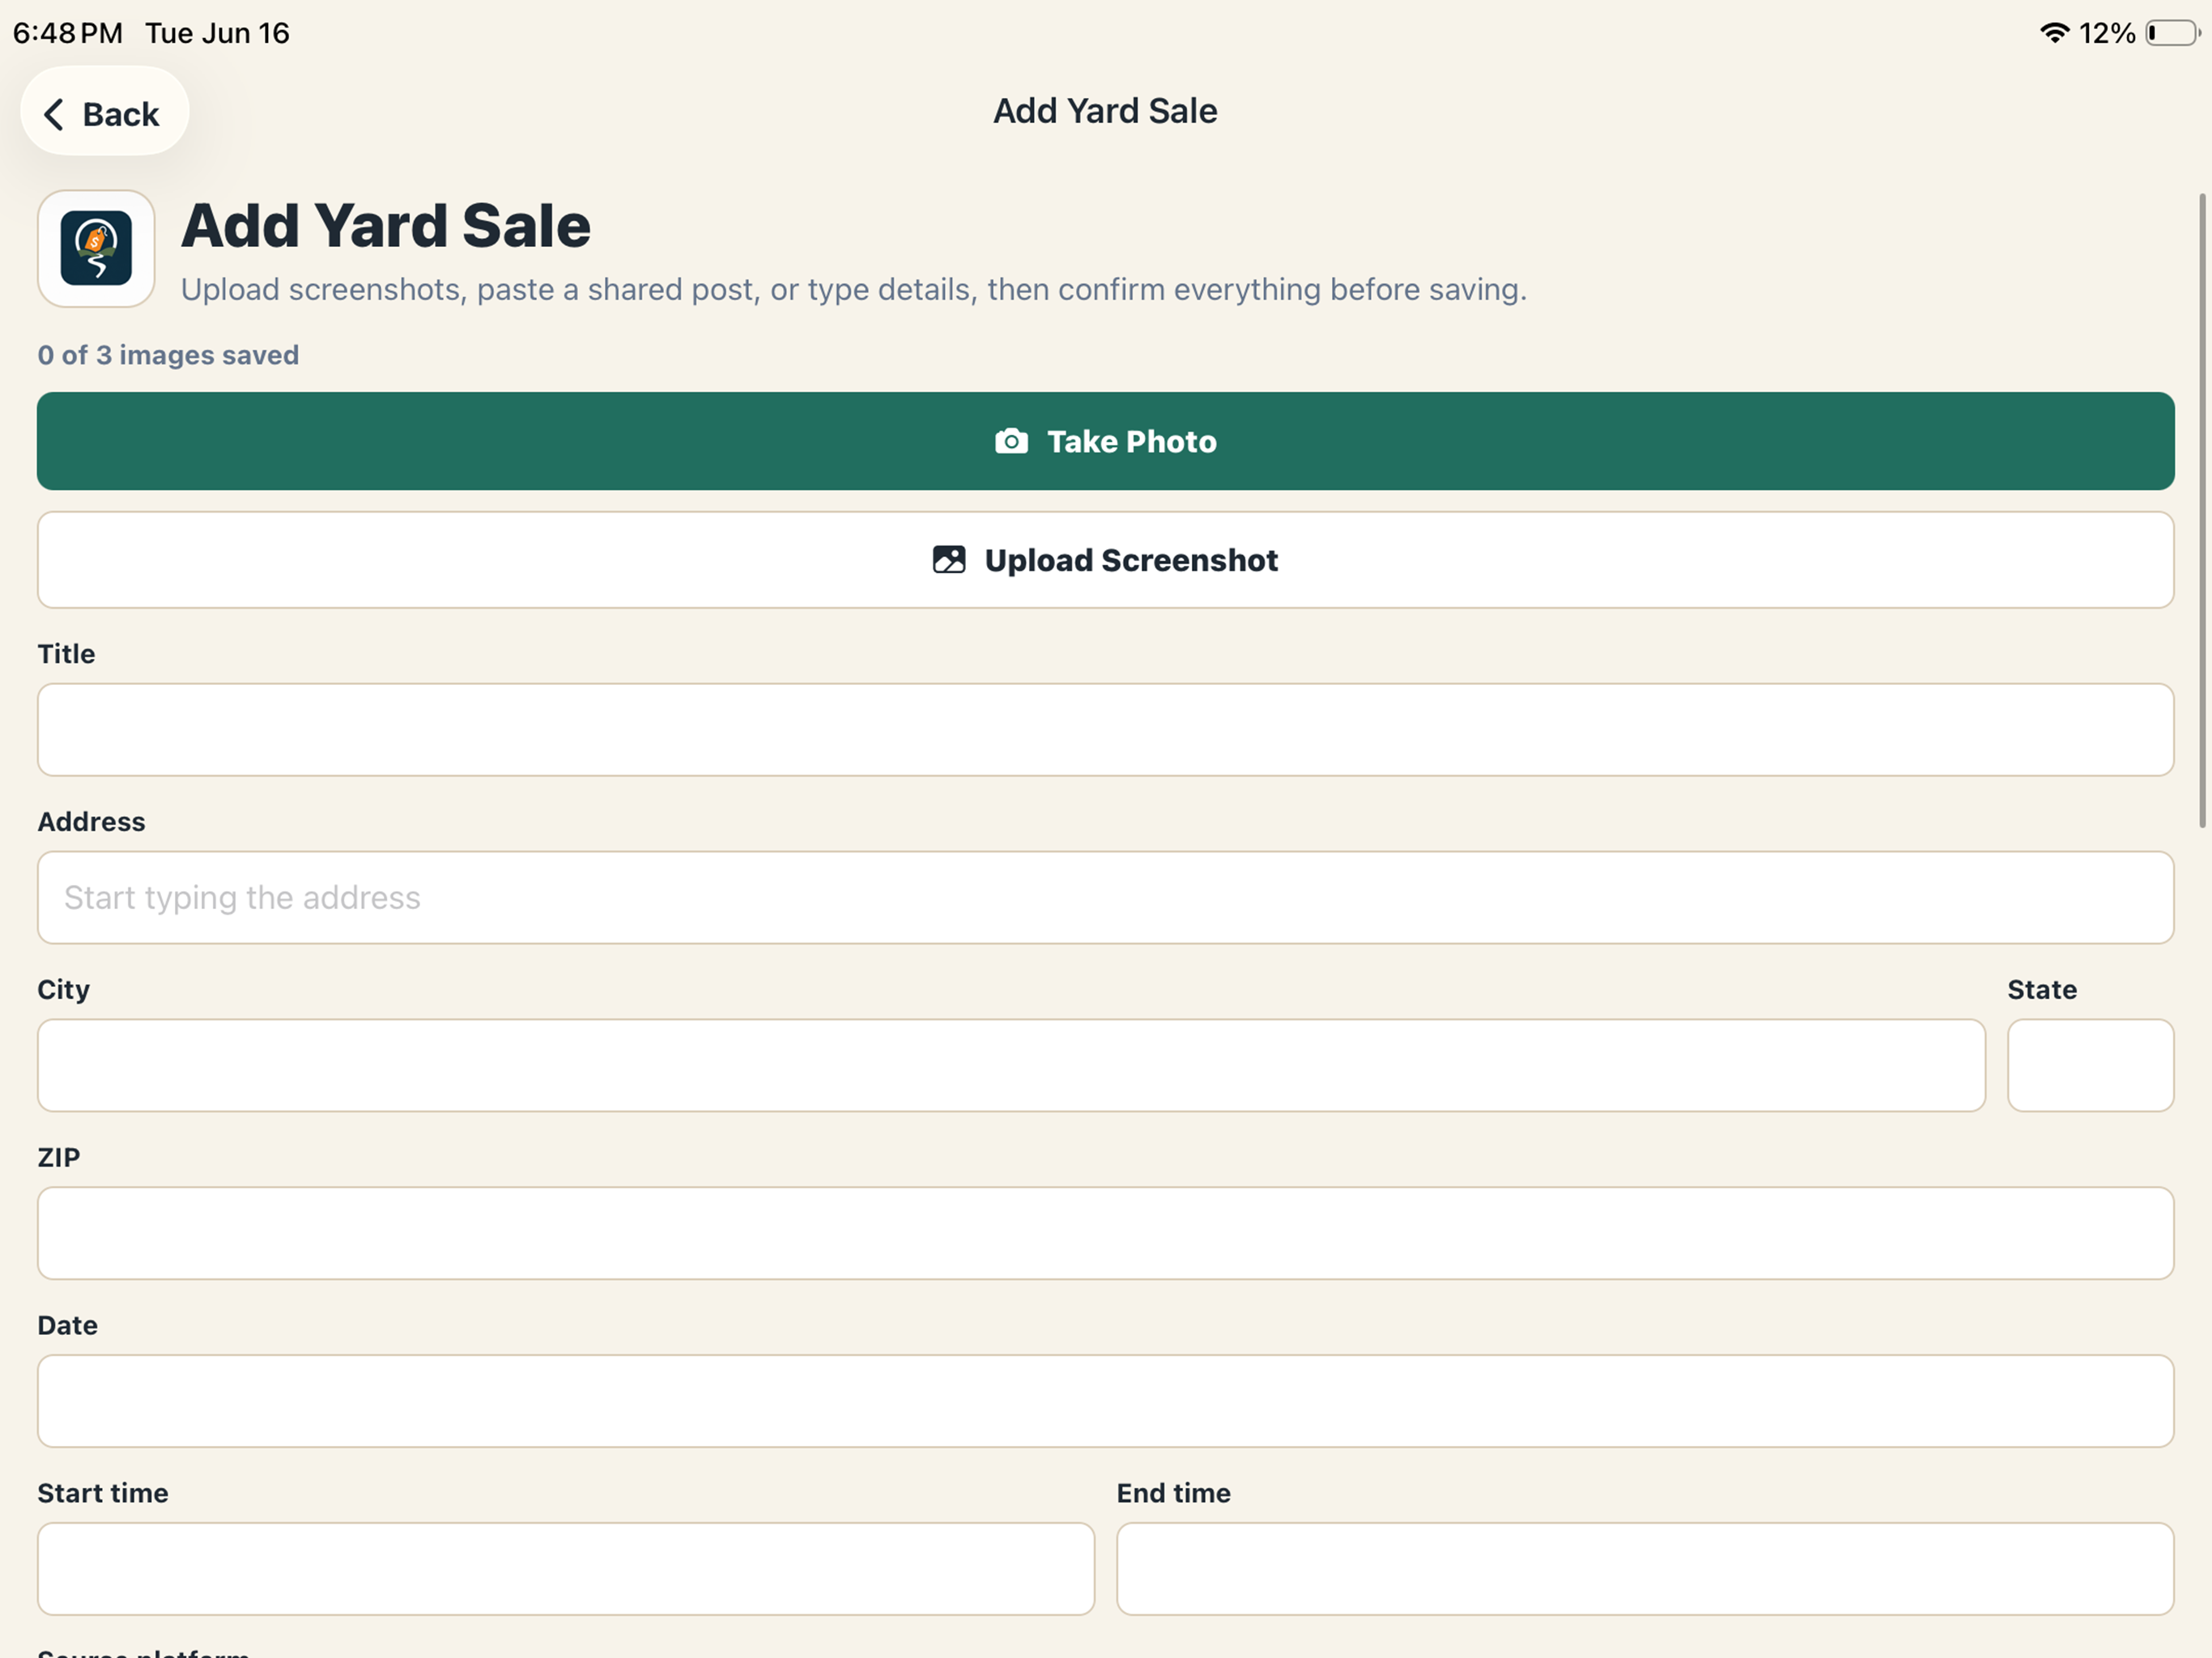Tap the Take Photo button label
Viewport: 2212px width, 1658px height.
[x=1131, y=441]
